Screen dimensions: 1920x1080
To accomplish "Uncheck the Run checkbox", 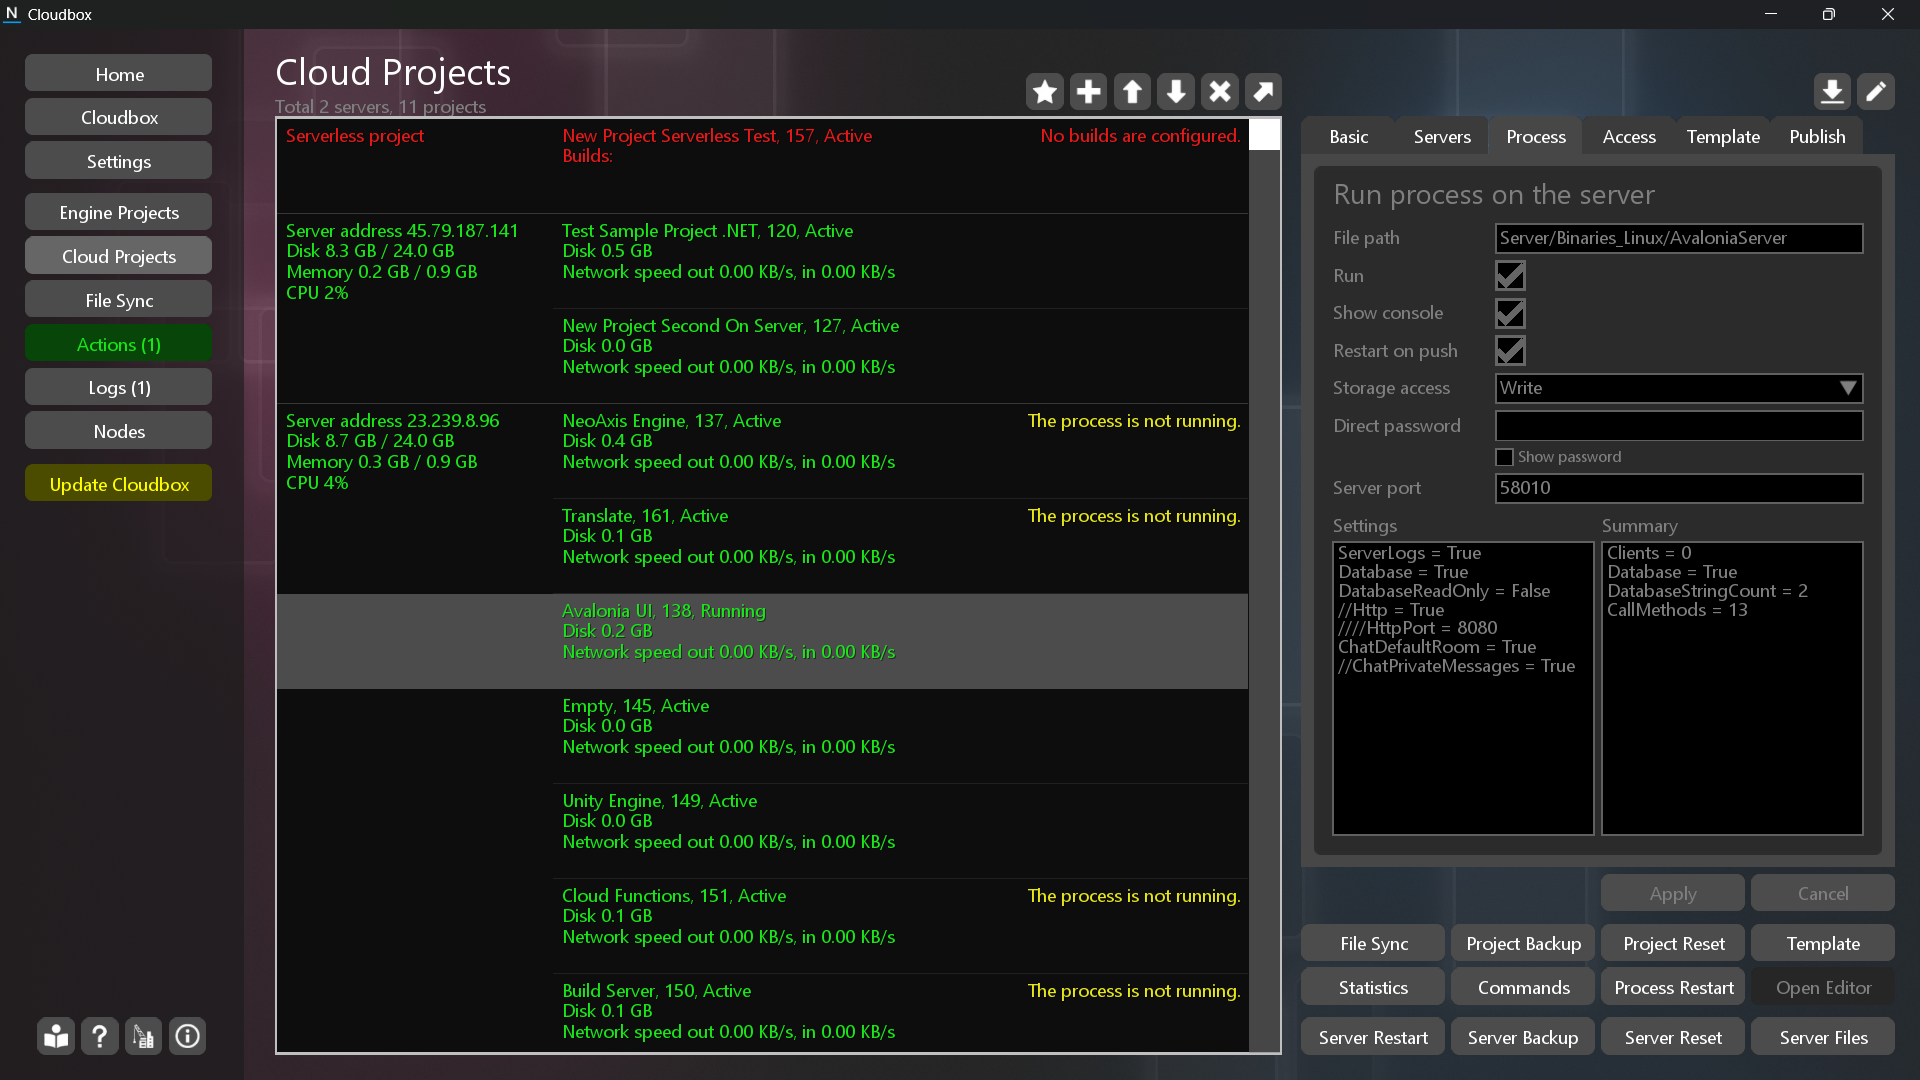I will pyautogui.click(x=1510, y=275).
